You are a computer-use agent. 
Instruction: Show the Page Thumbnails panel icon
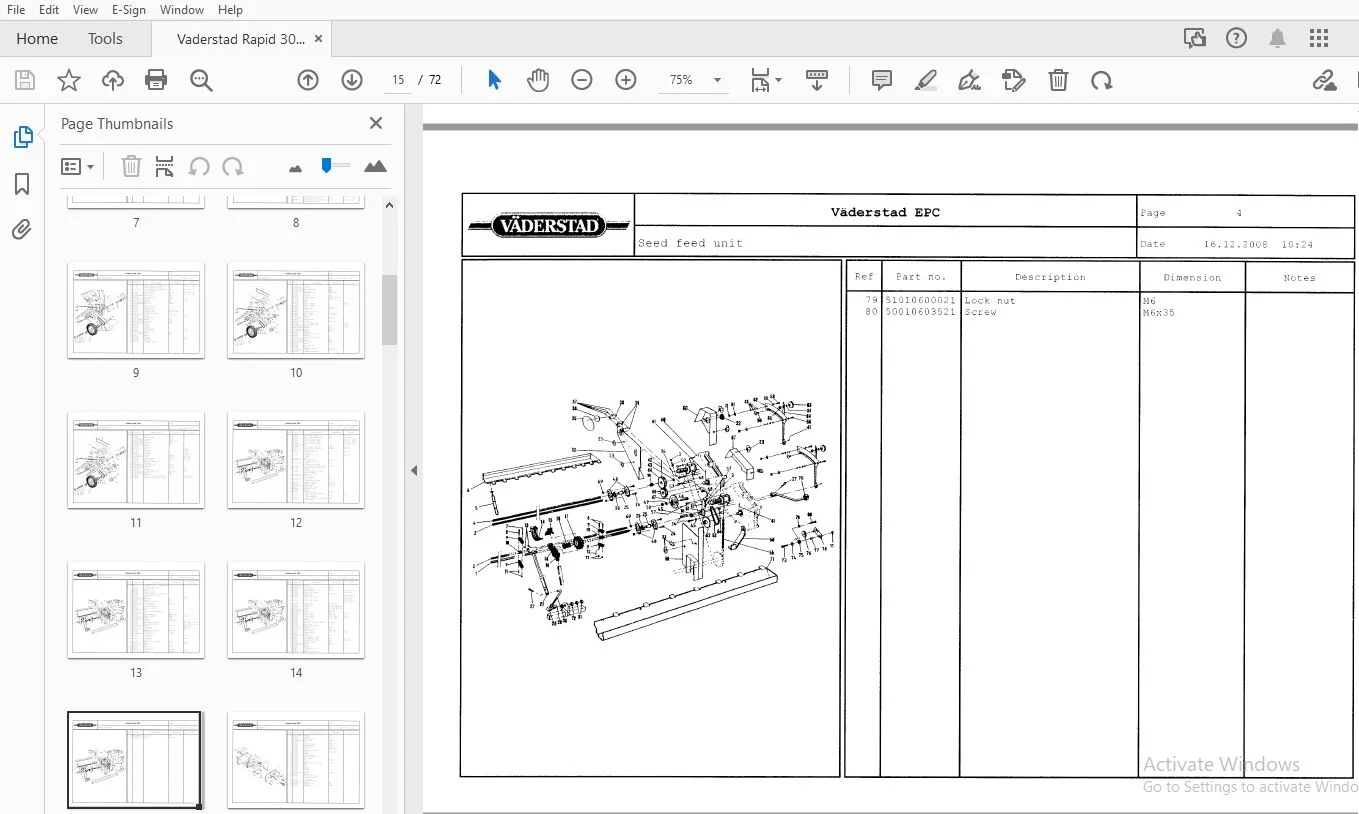coord(22,137)
